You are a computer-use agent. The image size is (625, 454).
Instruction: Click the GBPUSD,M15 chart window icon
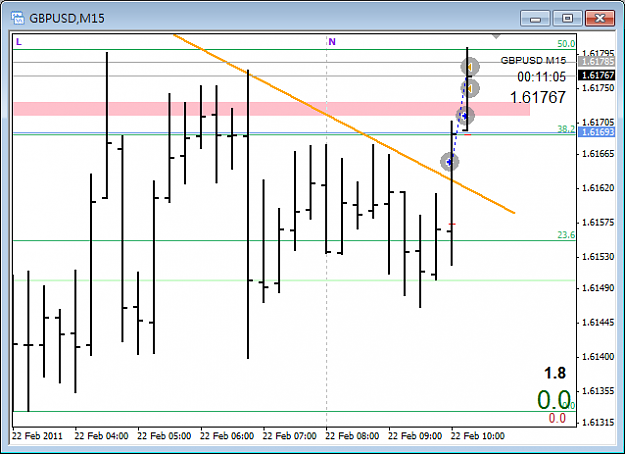click(18, 18)
